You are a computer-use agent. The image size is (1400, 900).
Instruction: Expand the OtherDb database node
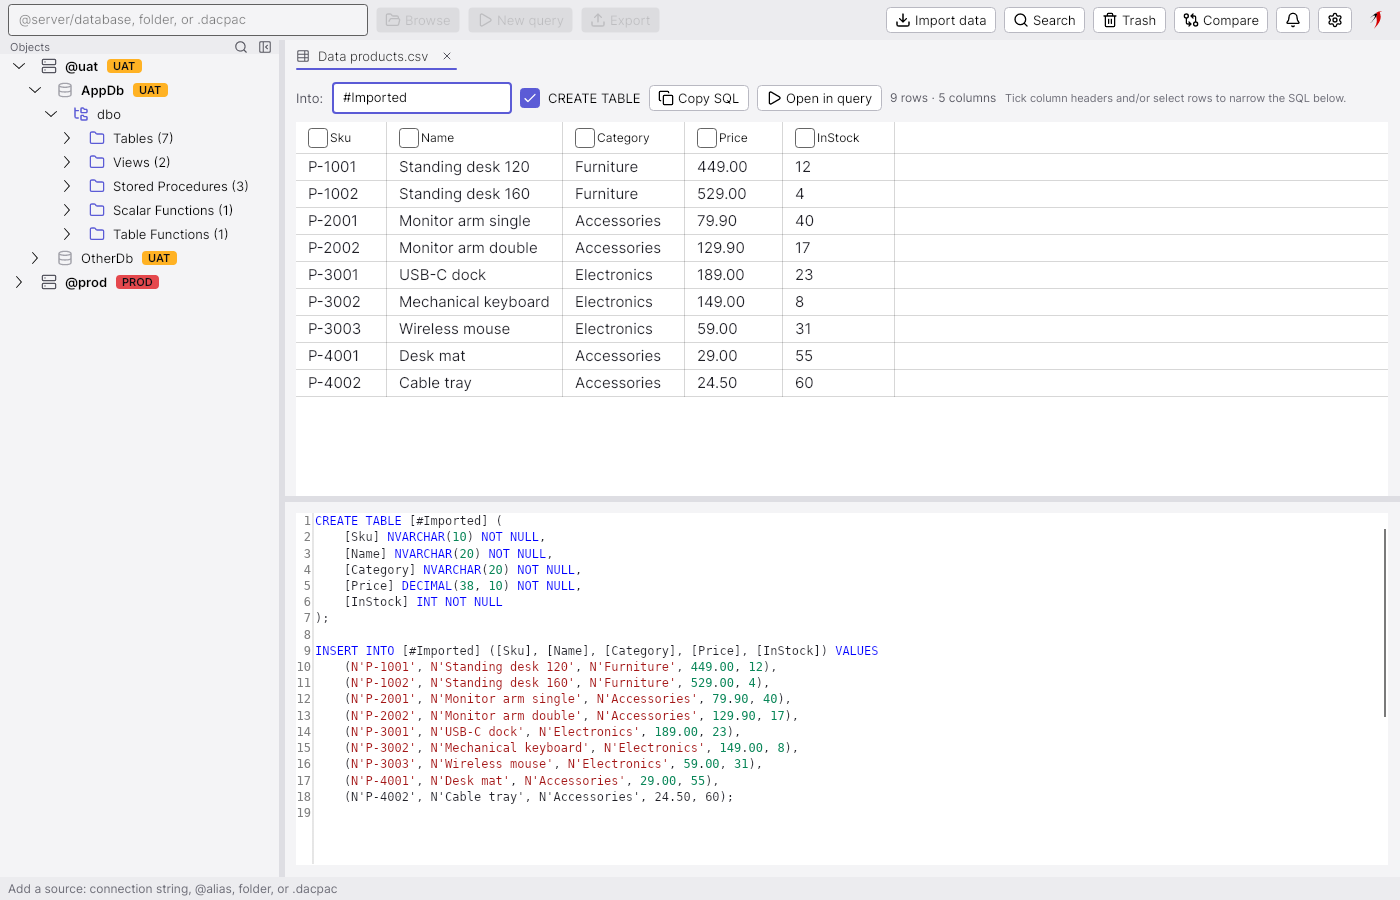tap(35, 258)
